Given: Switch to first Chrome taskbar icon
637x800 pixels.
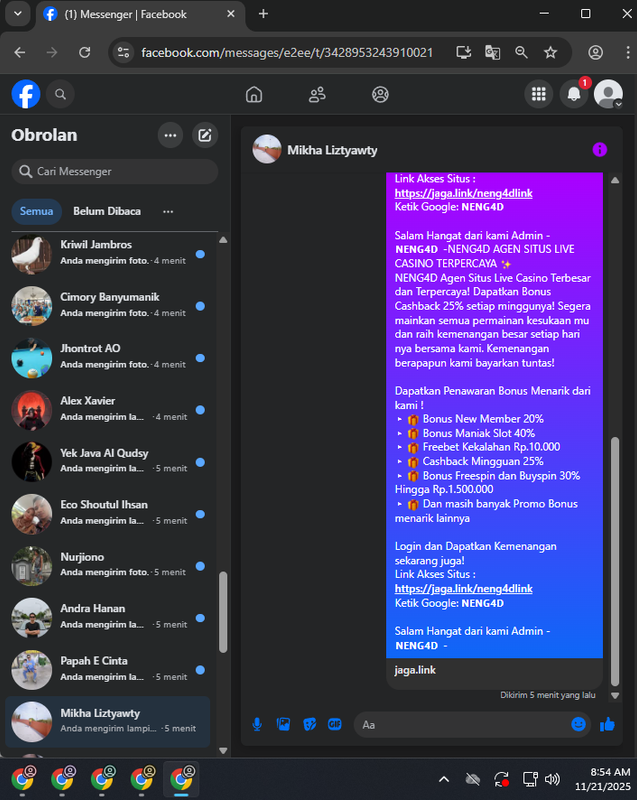Looking at the screenshot, I should 22,779.
